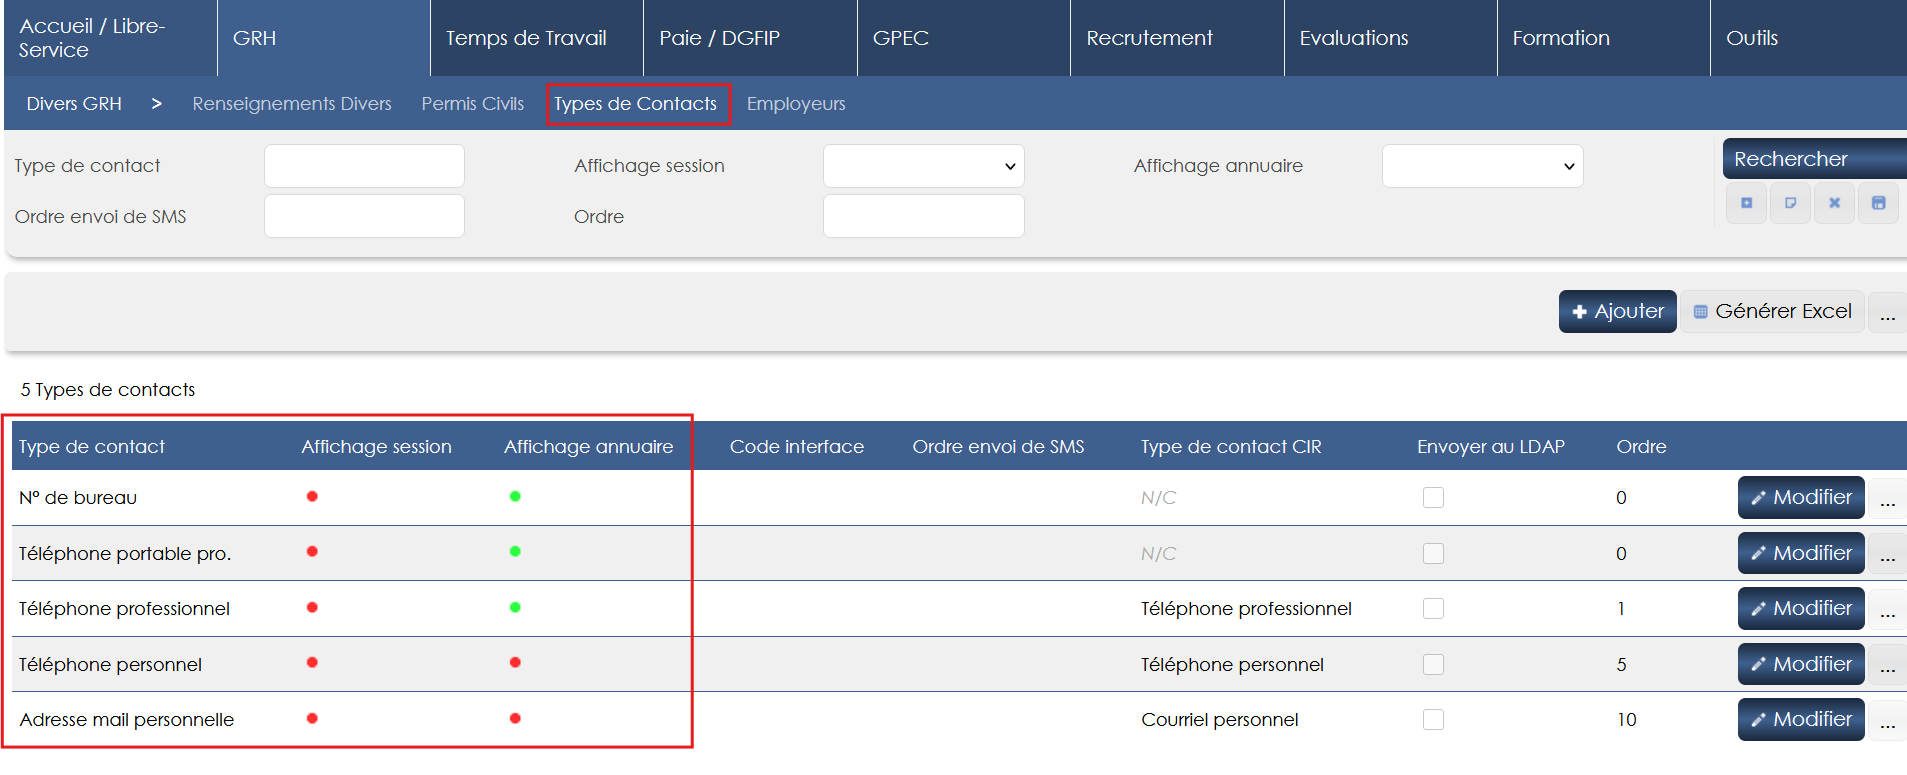Click the sticky note icon under Rechercher
The height and width of the screenshot is (775, 1907).
point(1790,203)
